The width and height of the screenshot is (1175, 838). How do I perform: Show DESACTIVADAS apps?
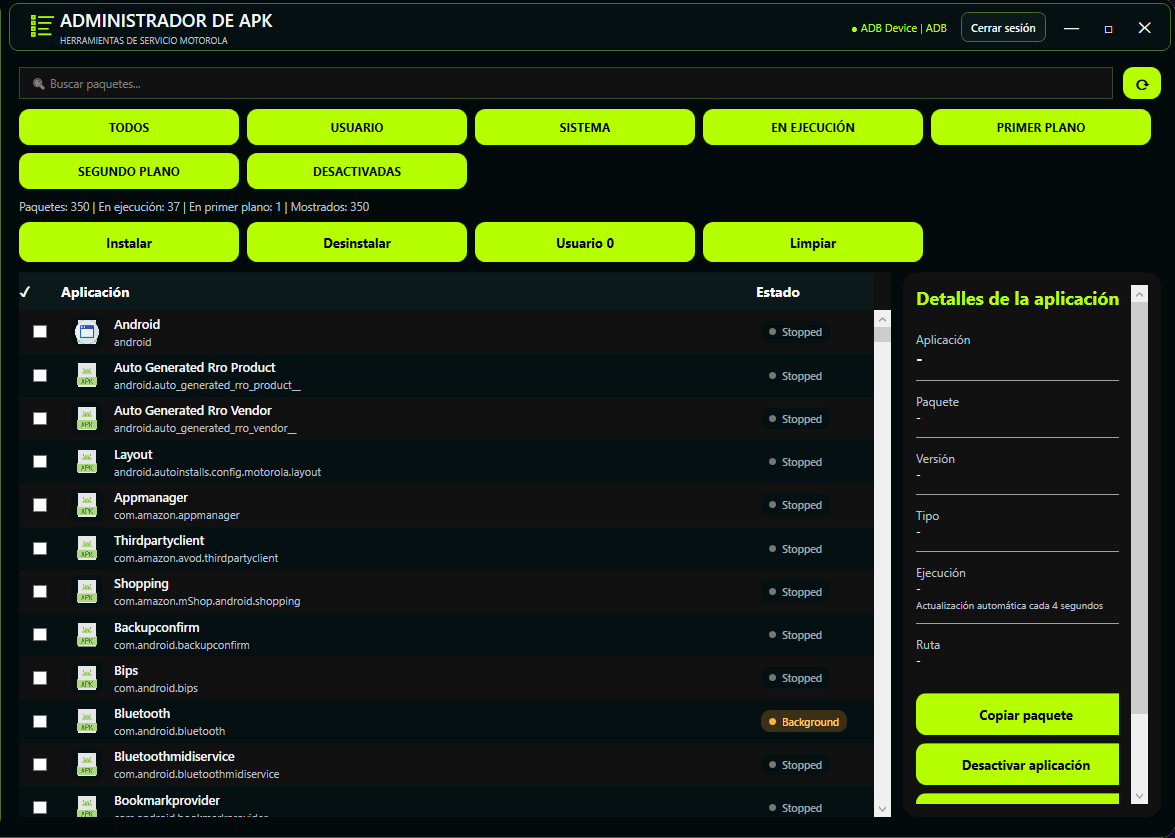point(357,172)
